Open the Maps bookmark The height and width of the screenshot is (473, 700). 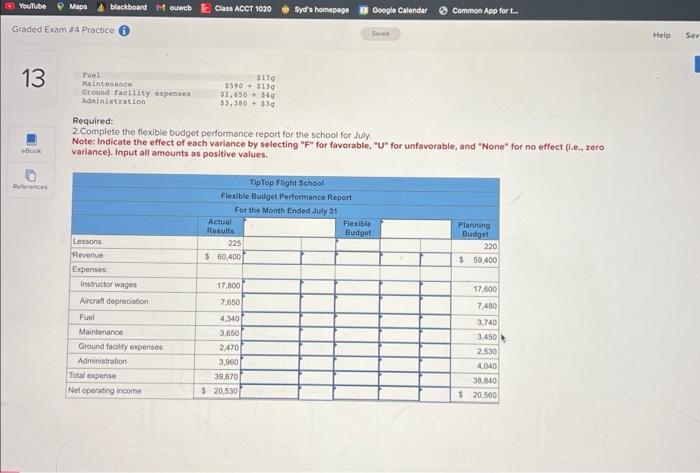tap(72, 7)
